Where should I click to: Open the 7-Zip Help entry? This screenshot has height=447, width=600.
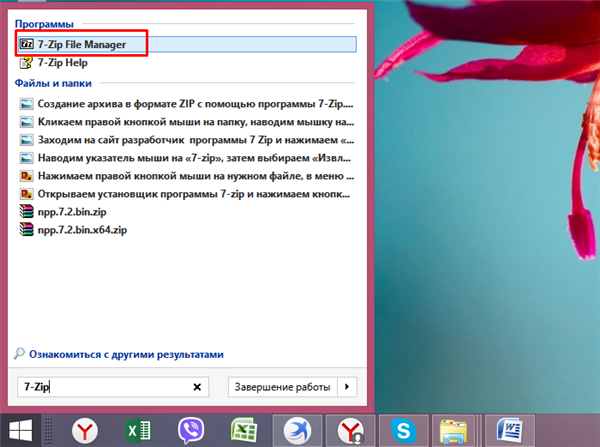(62, 62)
